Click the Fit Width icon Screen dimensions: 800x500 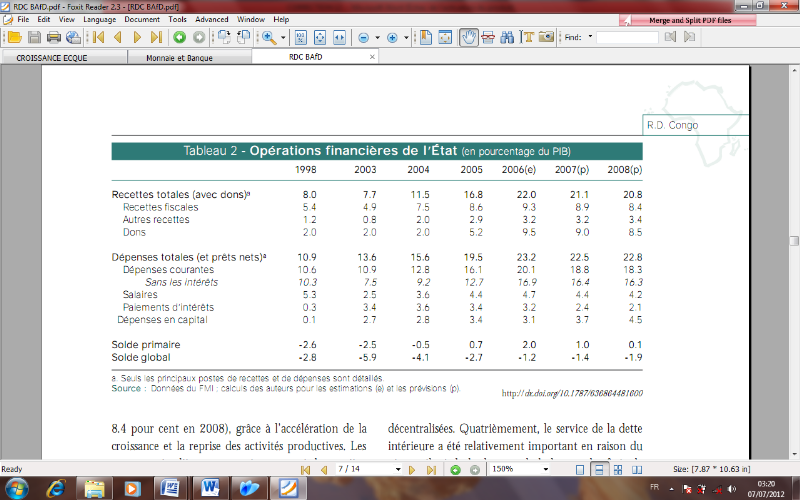coord(339,37)
